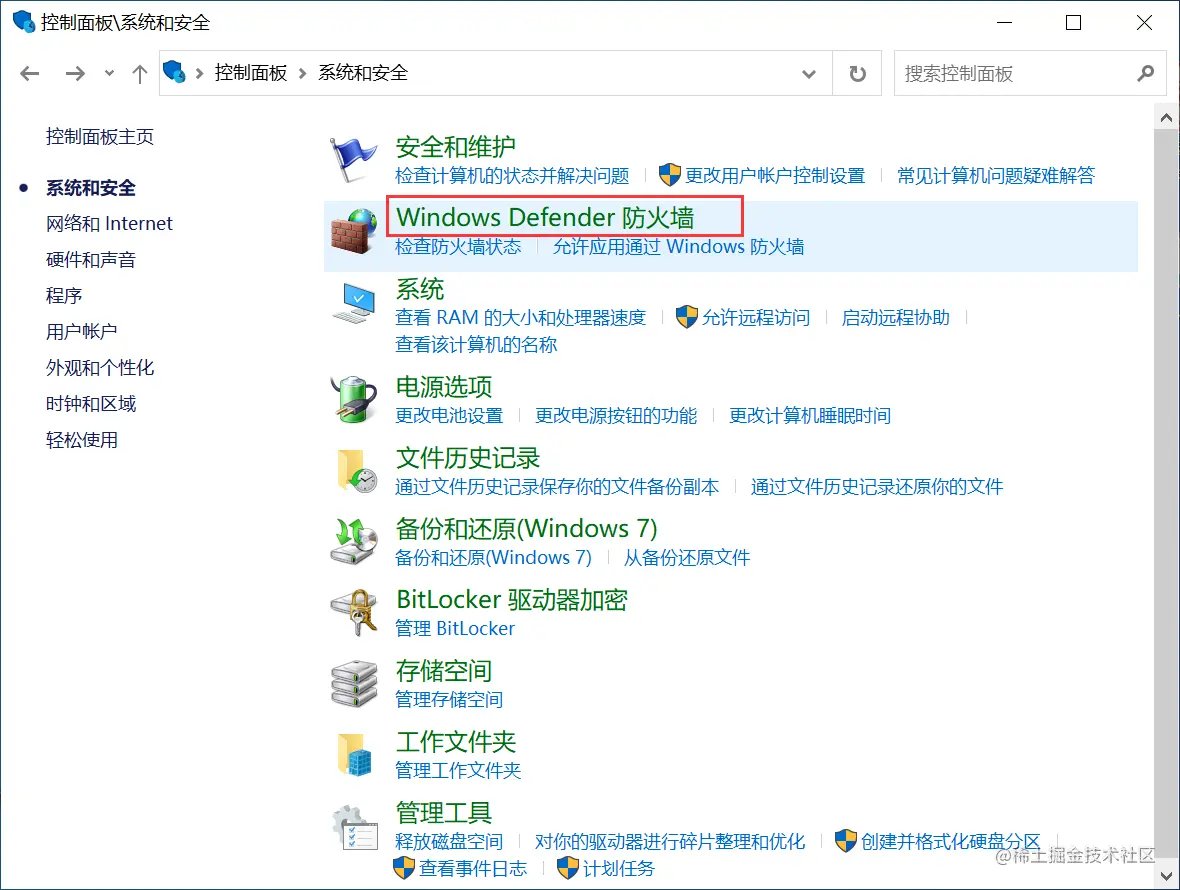The image size is (1180, 890).
Task: Select 时钟和区域 category
Action: pyautogui.click(x=90, y=404)
